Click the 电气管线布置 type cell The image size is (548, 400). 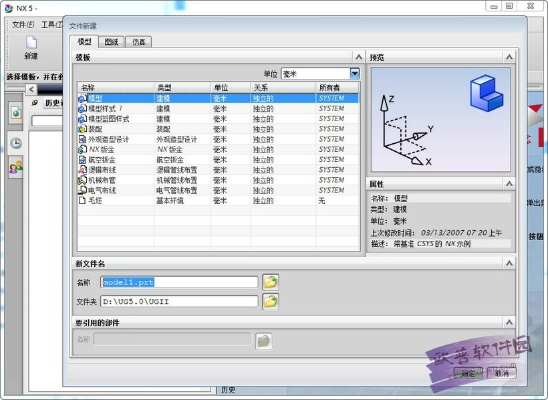coord(176,190)
